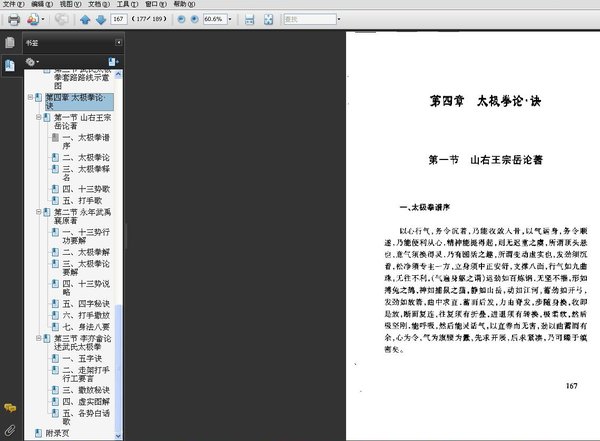Open the collaborate icon dropdown in toolbar
Viewport: 600px width, 441px height.
click(43, 19)
